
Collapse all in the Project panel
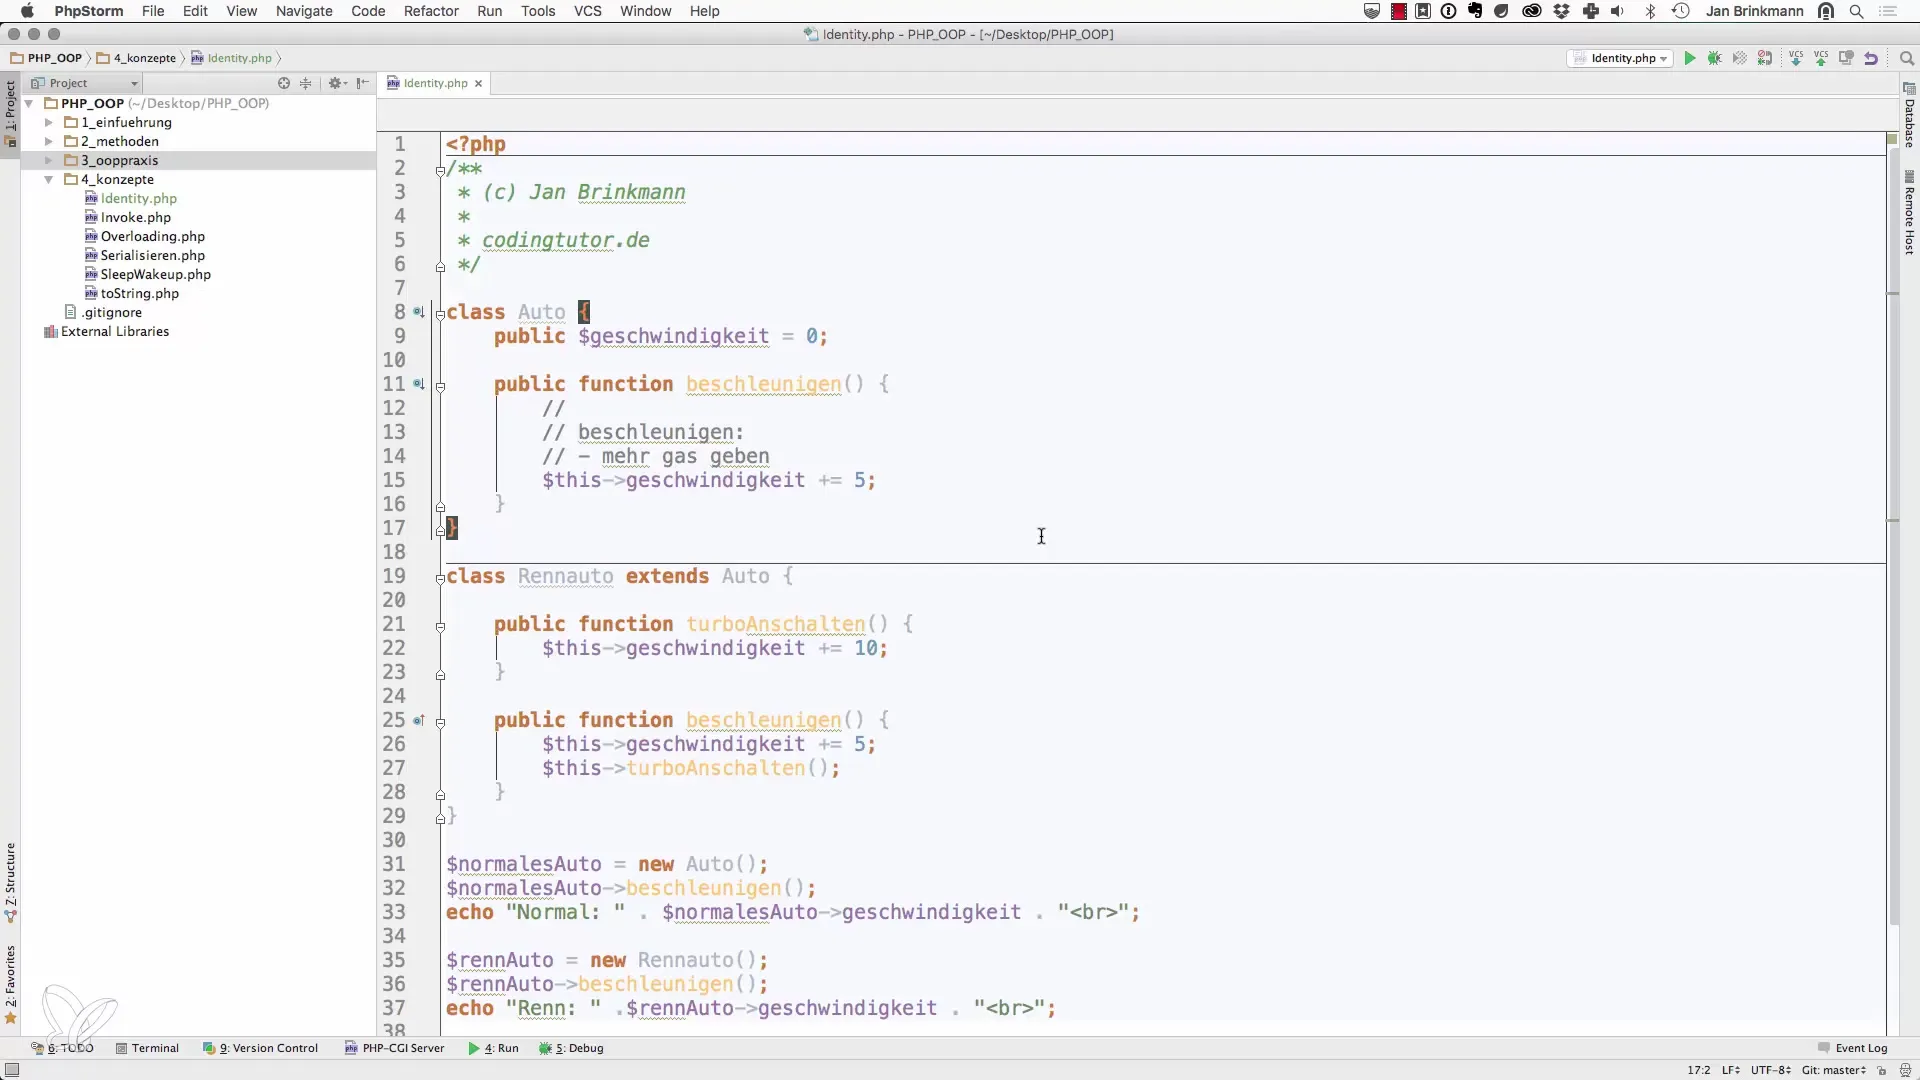point(306,83)
